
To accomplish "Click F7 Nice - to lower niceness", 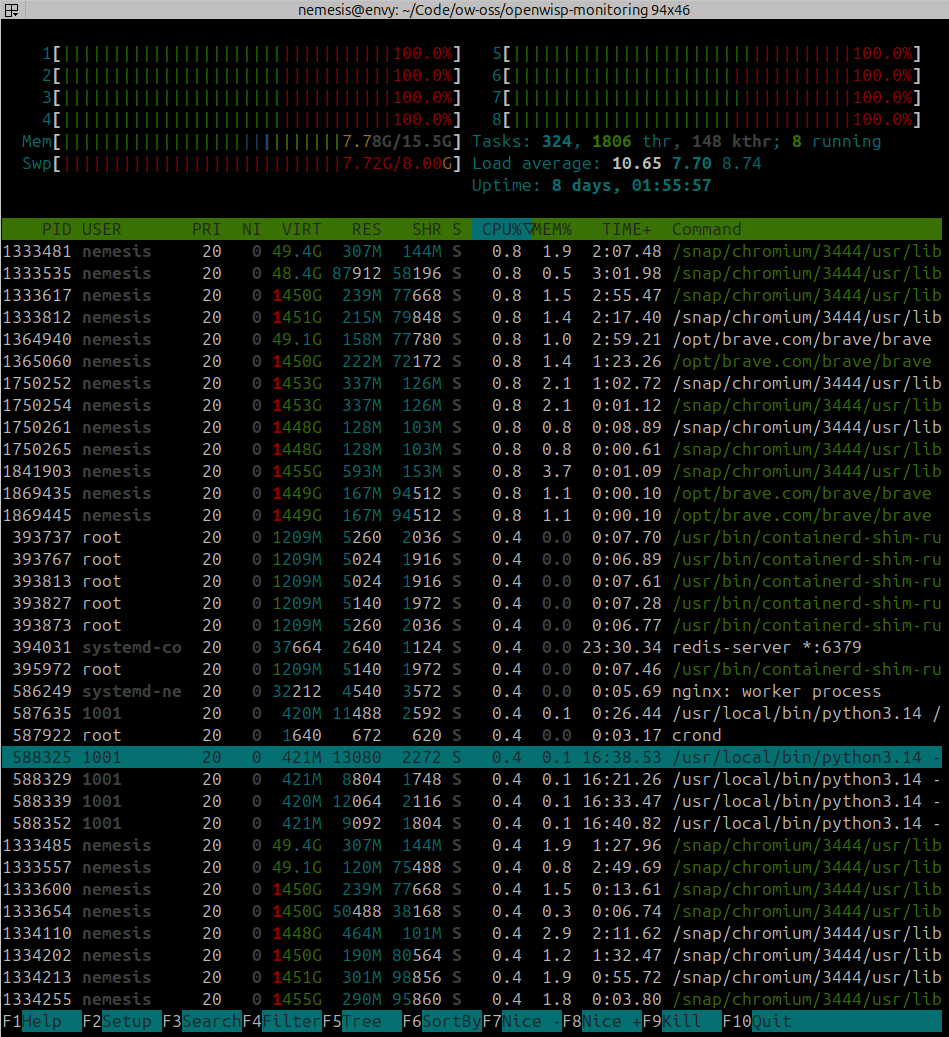I will point(522,1021).
